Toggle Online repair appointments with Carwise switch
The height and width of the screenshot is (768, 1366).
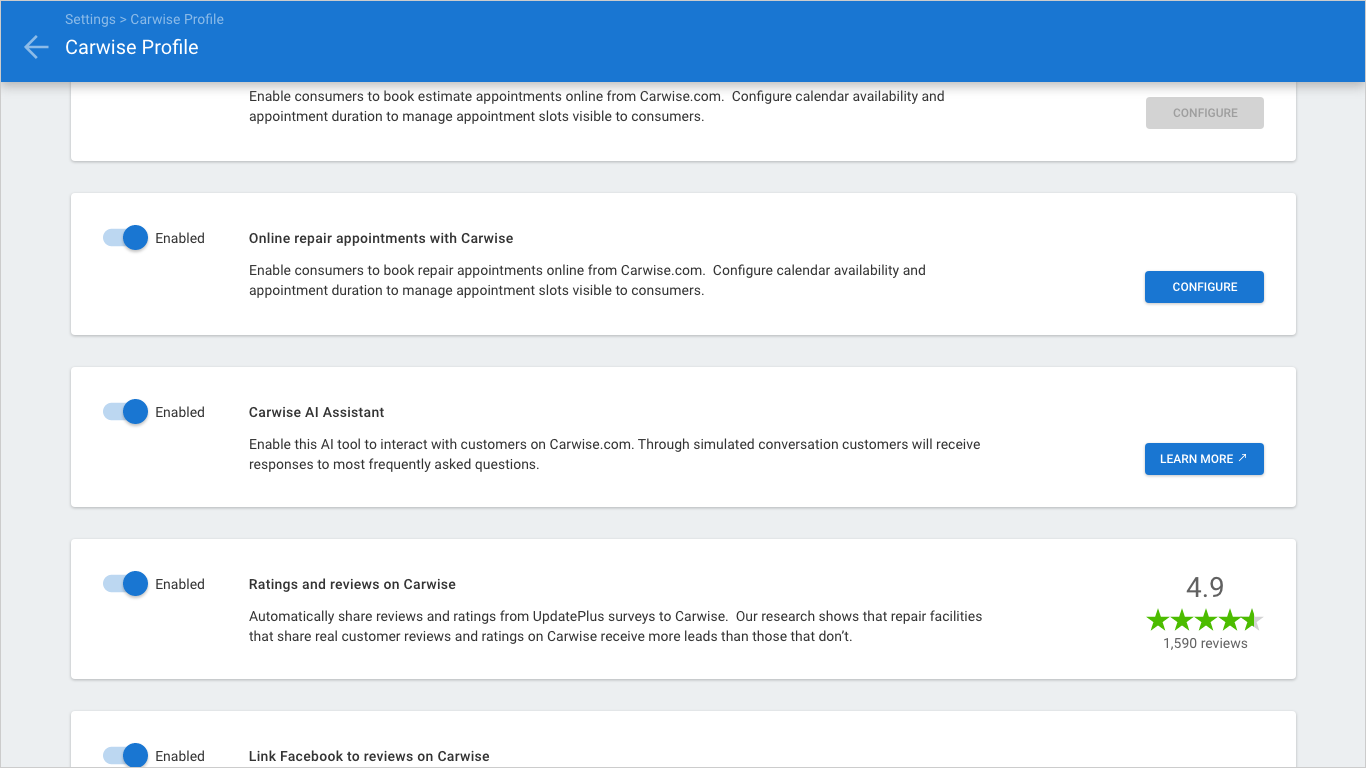[126, 238]
